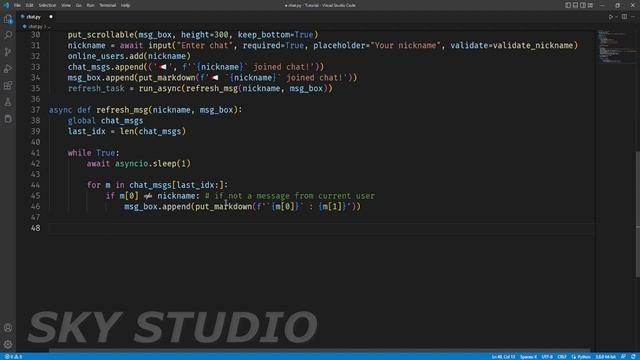The width and height of the screenshot is (640, 360).
Task: Toggle Panel visibility from title bar
Action: (575, 5)
